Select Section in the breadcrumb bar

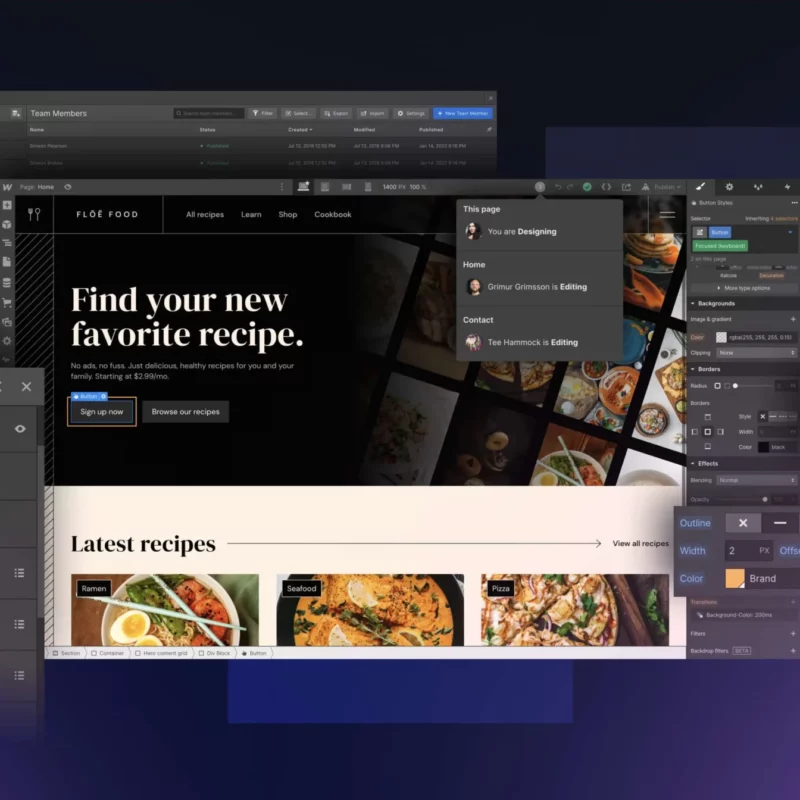click(x=66, y=653)
